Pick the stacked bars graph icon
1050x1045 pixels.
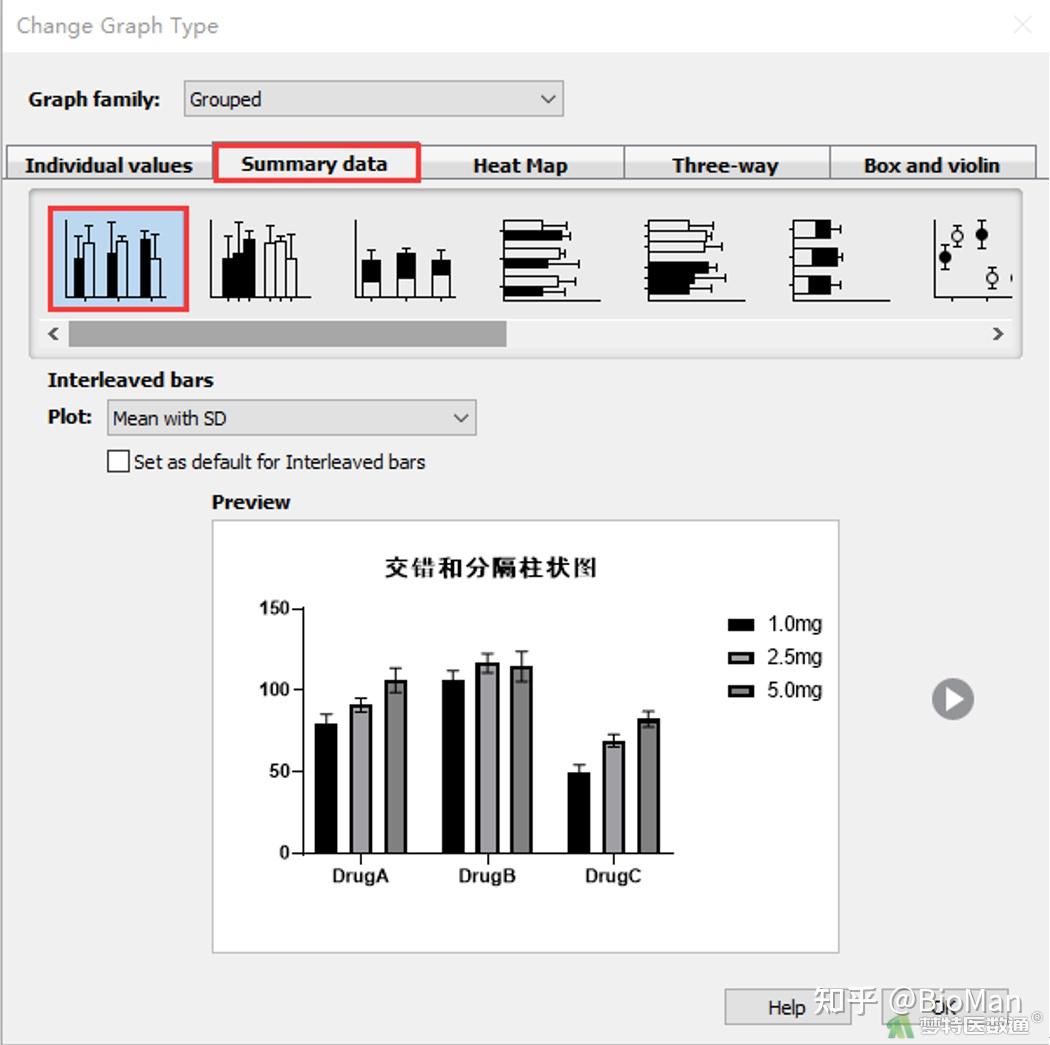click(x=405, y=259)
